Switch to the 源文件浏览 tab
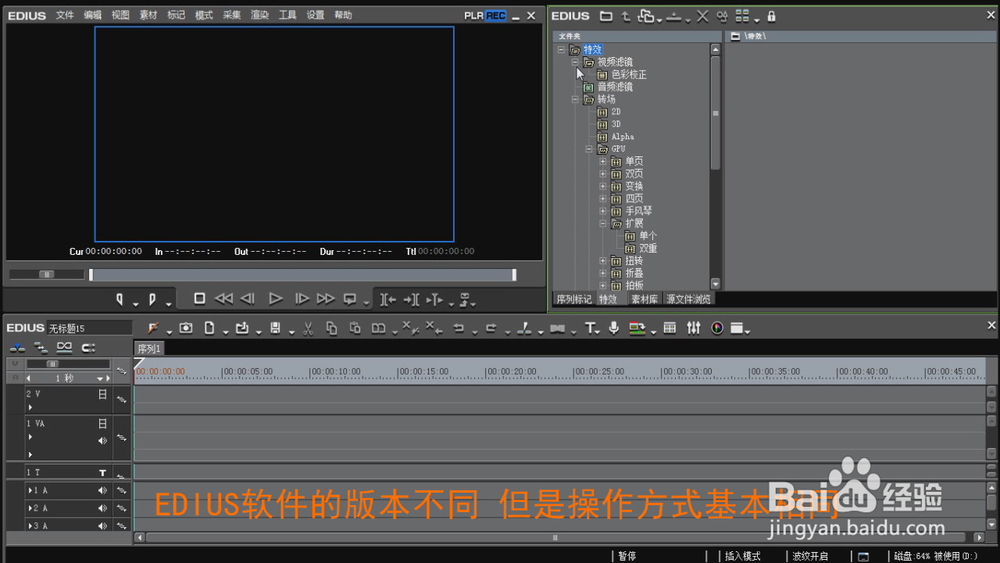 [x=688, y=299]
